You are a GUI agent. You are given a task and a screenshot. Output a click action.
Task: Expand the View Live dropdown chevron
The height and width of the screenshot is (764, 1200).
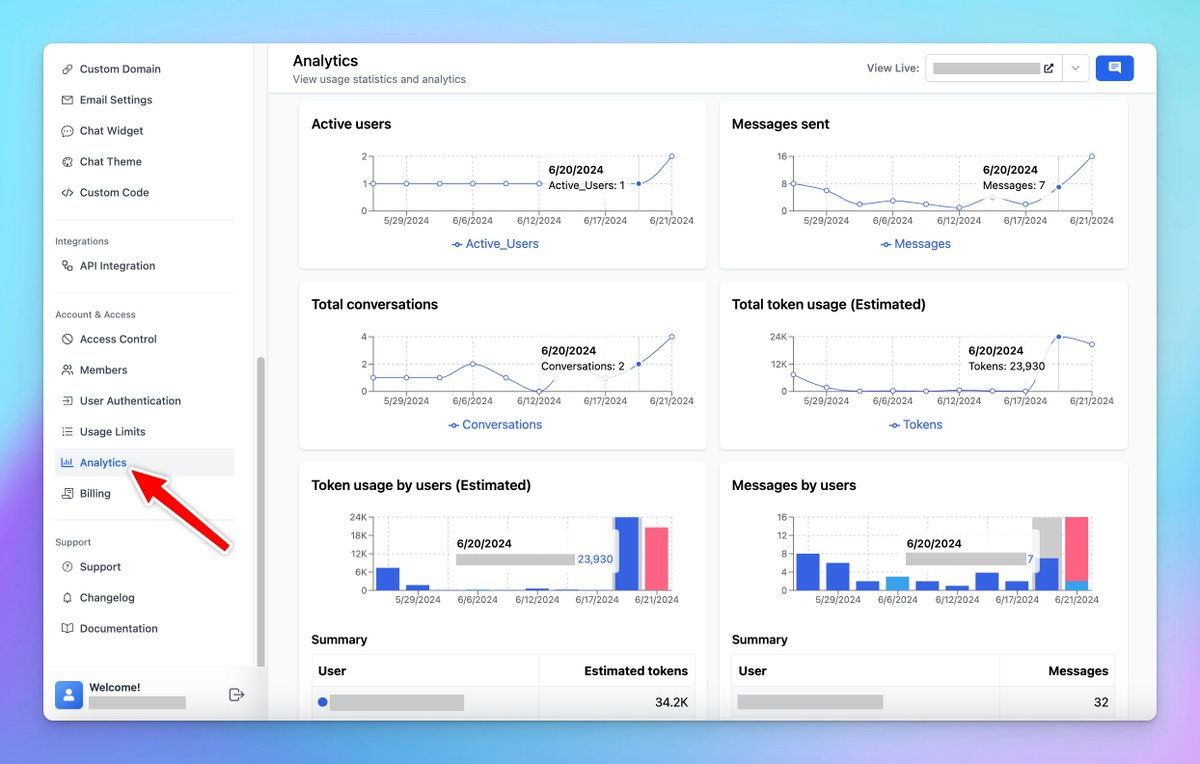(x=1075, y=69)
